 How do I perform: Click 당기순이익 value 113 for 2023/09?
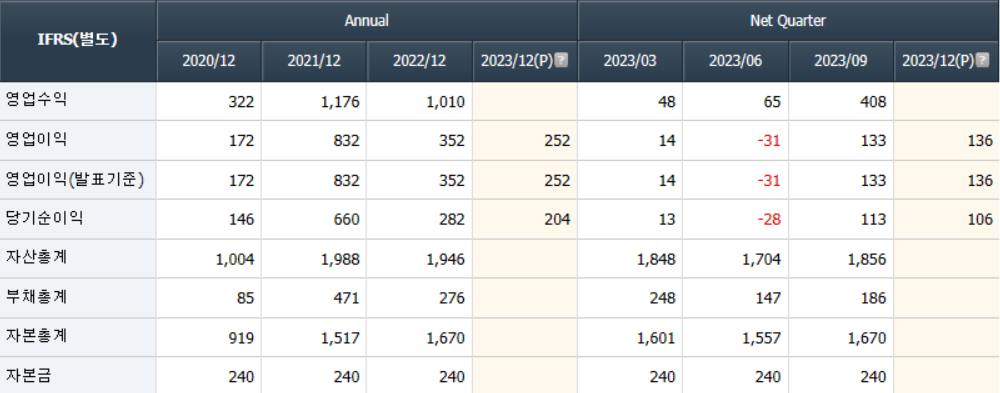[x=873, y=219]
